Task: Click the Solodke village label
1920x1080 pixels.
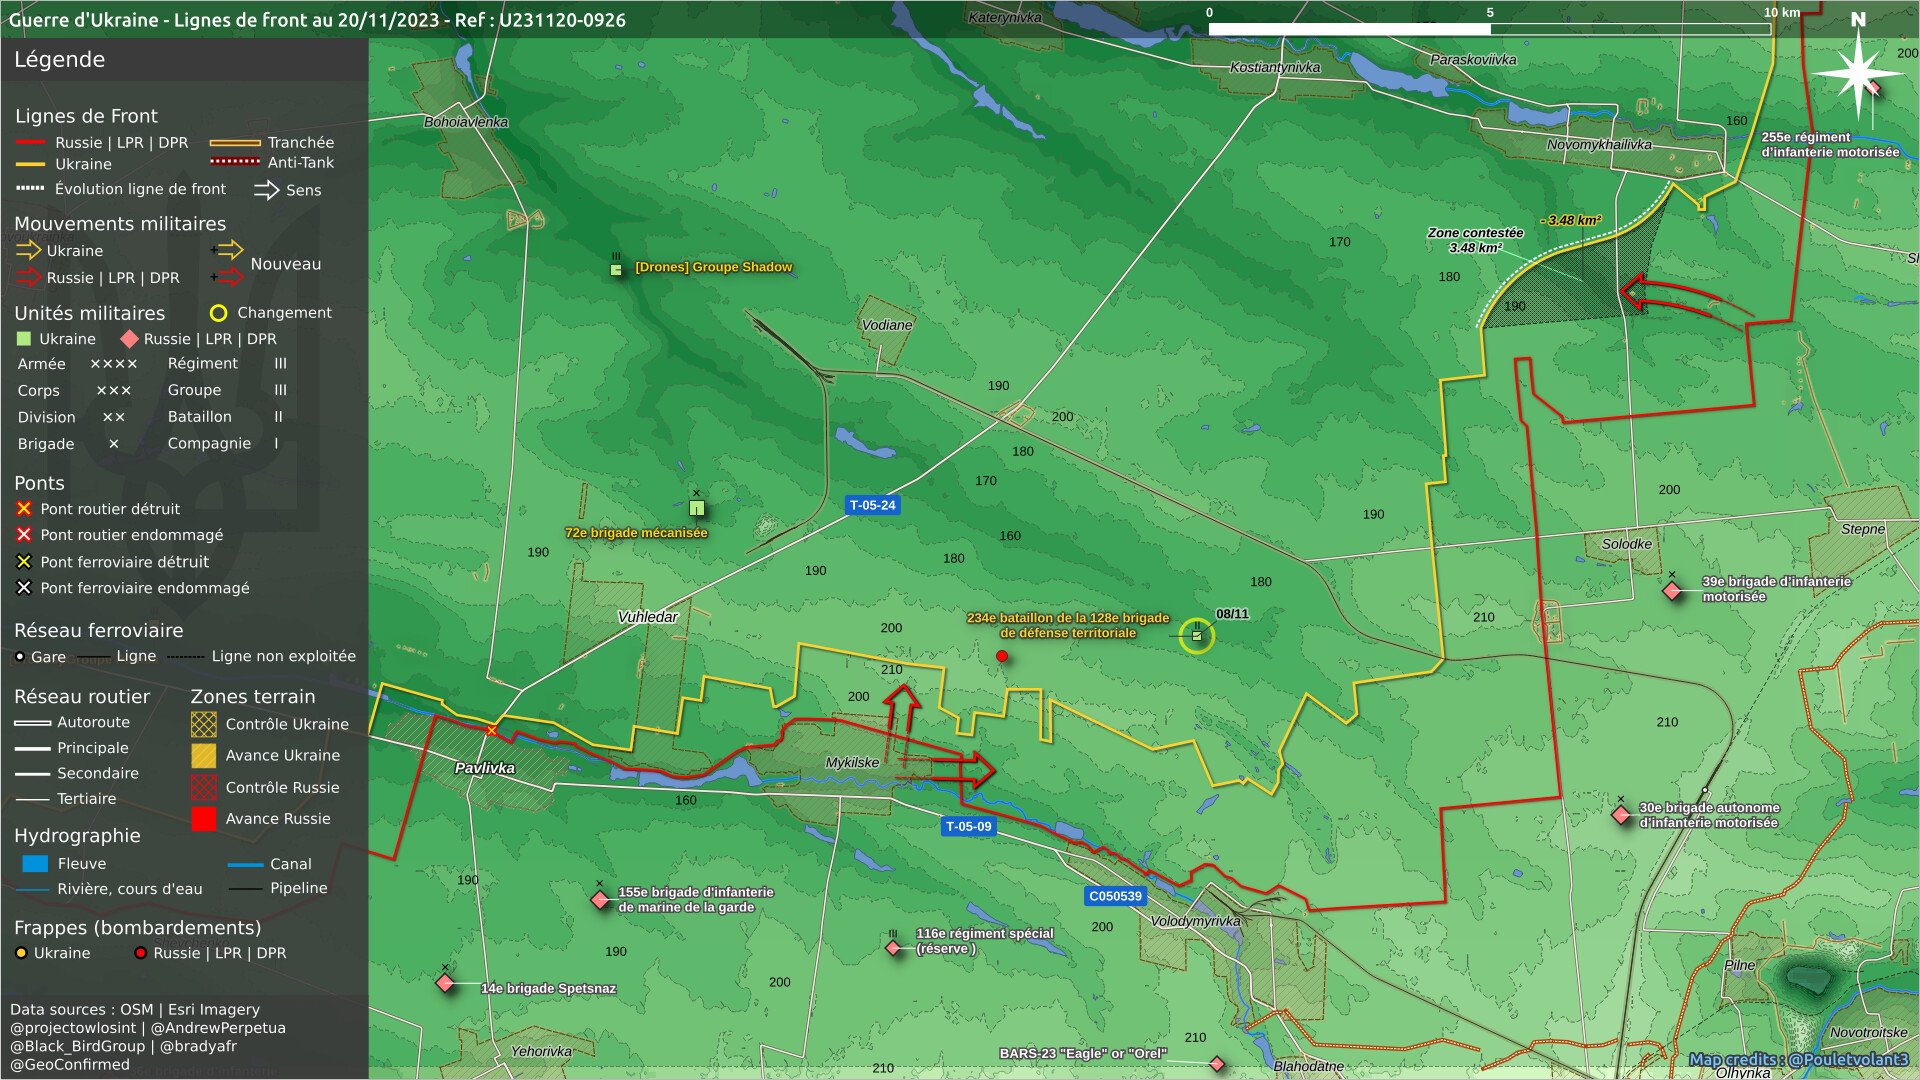Action: coord(1627,544)
